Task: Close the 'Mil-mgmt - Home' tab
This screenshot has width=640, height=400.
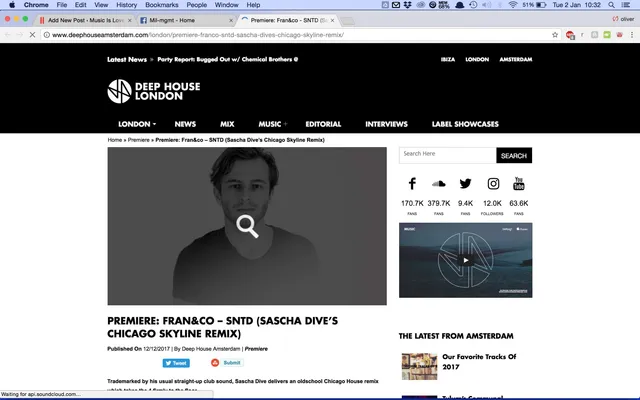Action: (231, 20)
